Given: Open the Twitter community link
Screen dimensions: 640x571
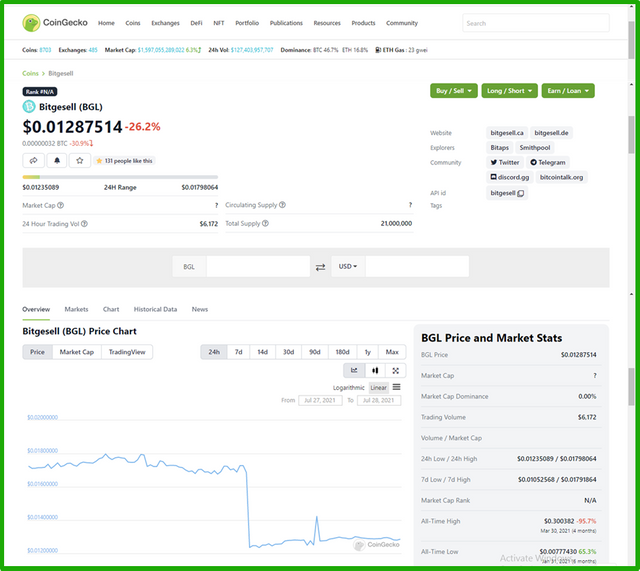Looking at the screenshot, I should [505, 162].
